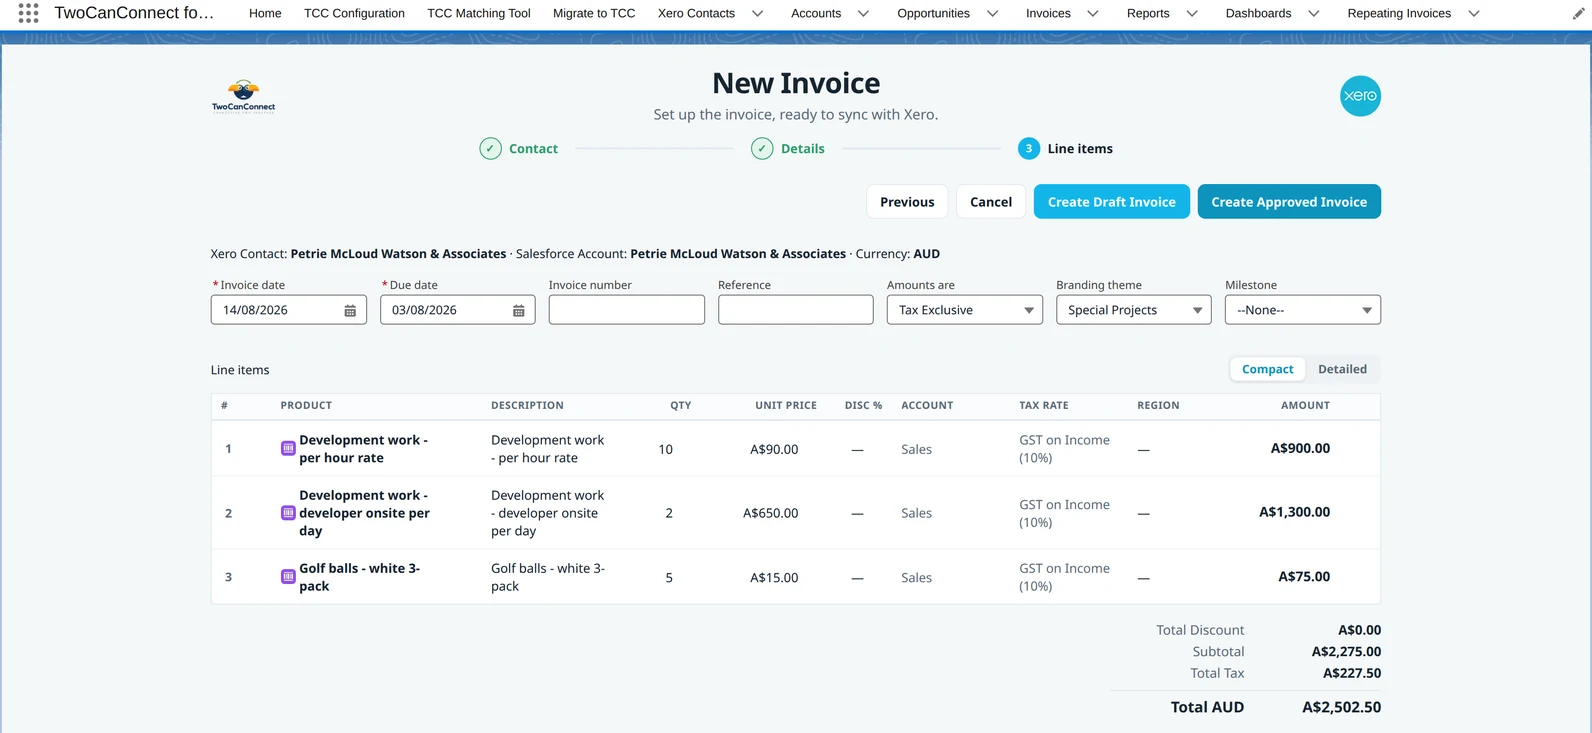Expand the Dashboards nav chevron
Screen dimensions: 1592x733
1313,14
